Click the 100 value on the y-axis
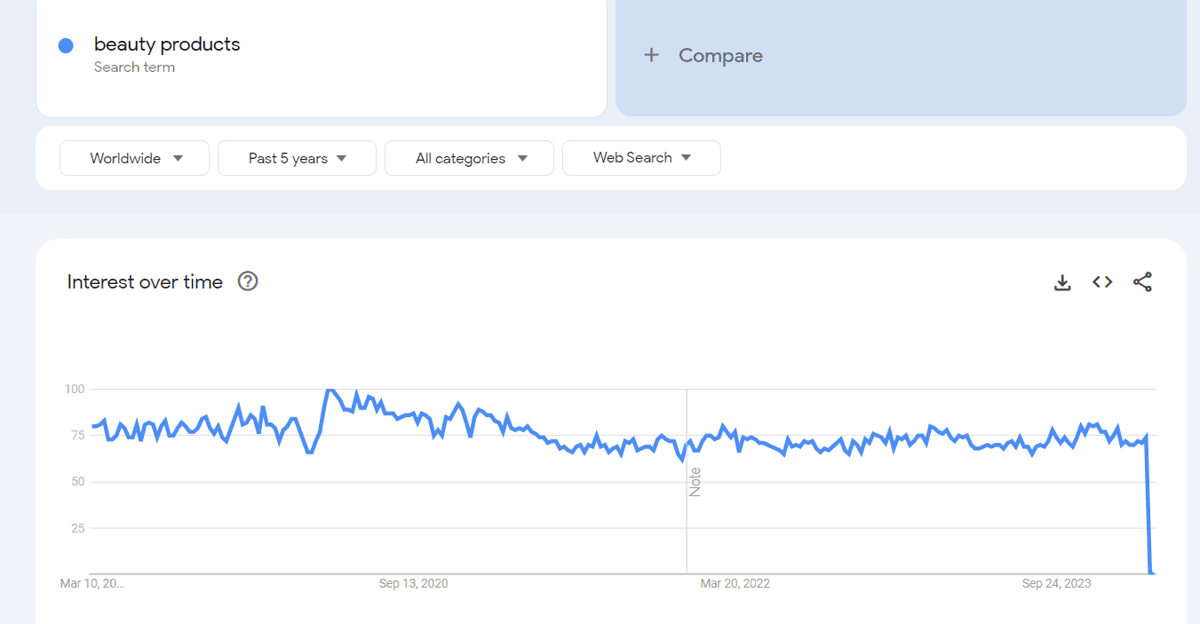 [x=74, y=388]
